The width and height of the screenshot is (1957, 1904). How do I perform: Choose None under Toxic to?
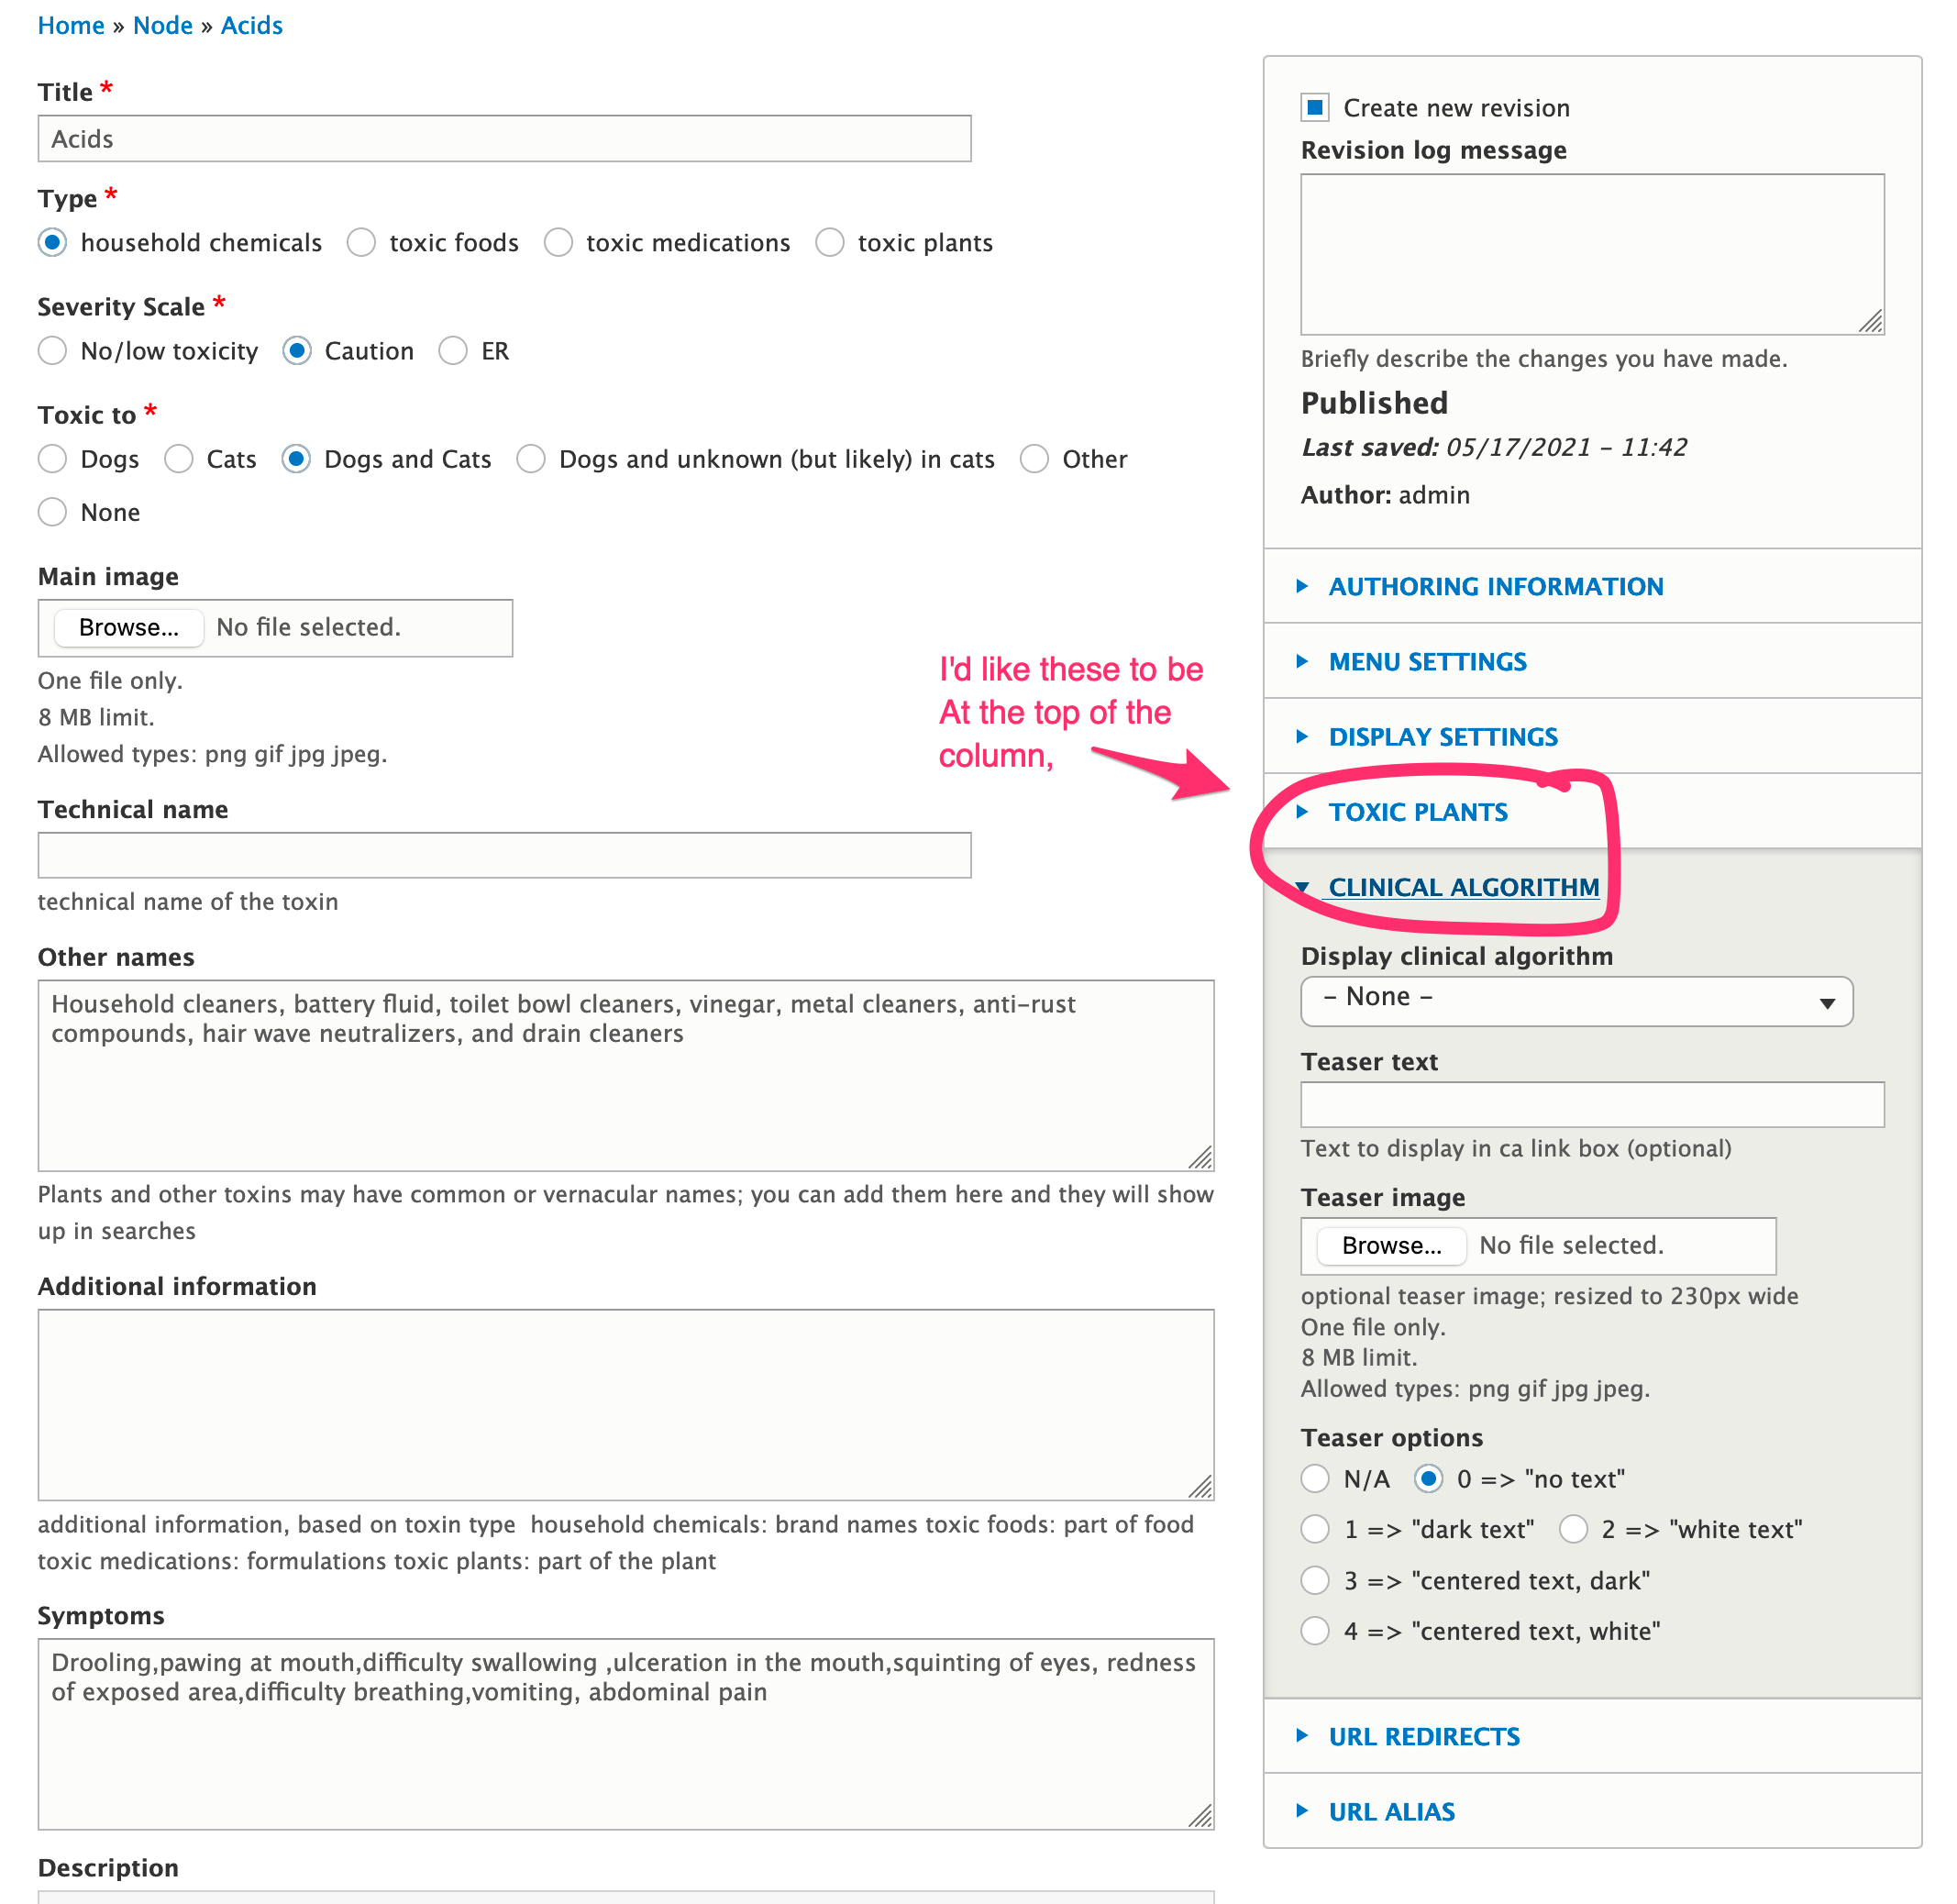pos(52,512)
